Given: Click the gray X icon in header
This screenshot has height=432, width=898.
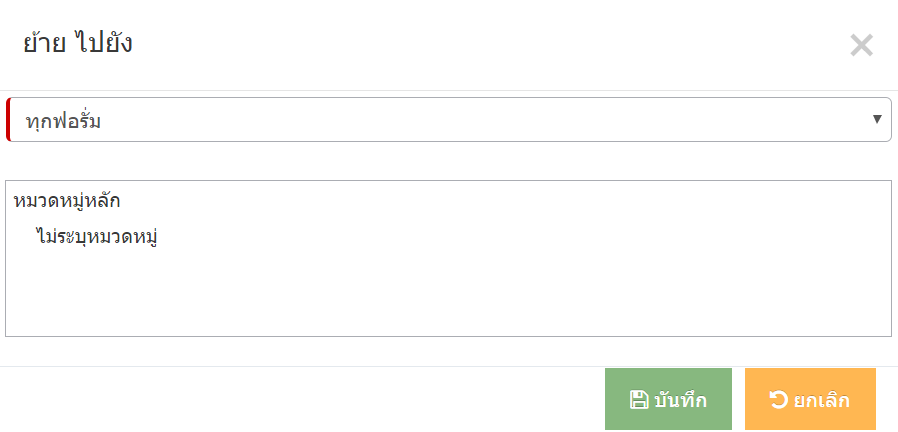Looking at the screenshot, I should pos(861,45).
